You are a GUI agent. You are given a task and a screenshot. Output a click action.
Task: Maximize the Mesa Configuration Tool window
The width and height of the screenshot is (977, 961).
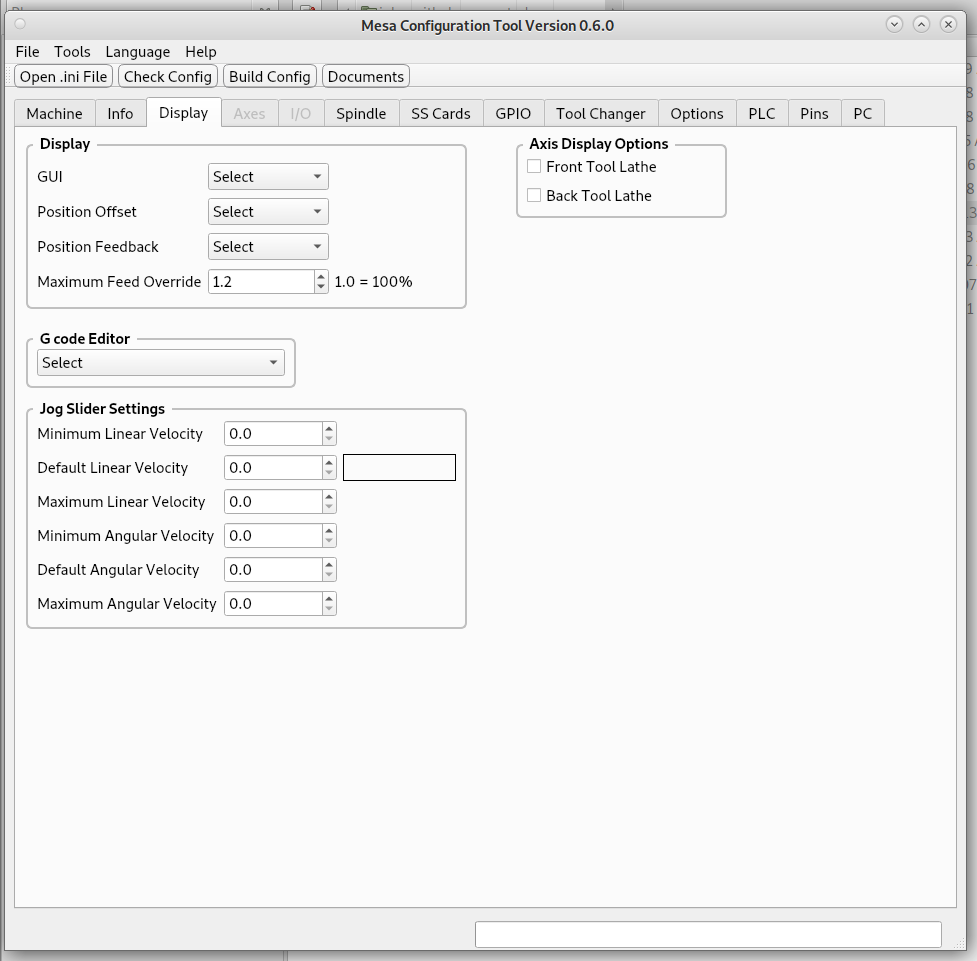(x=921, y=24)
